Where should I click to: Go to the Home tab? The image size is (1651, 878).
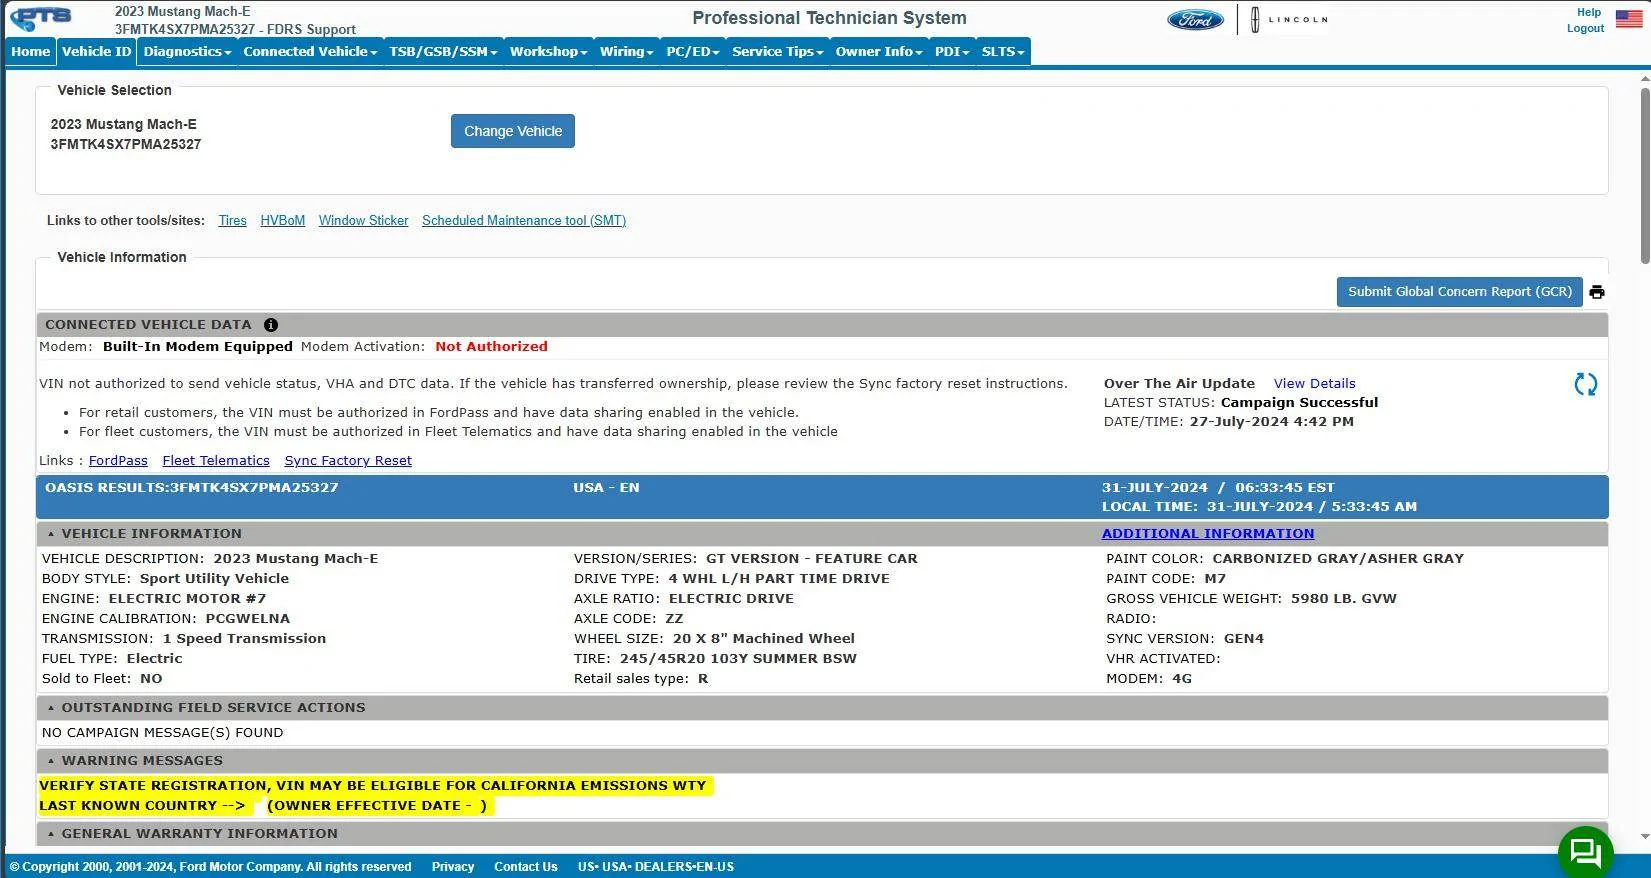tap(31, 52)
